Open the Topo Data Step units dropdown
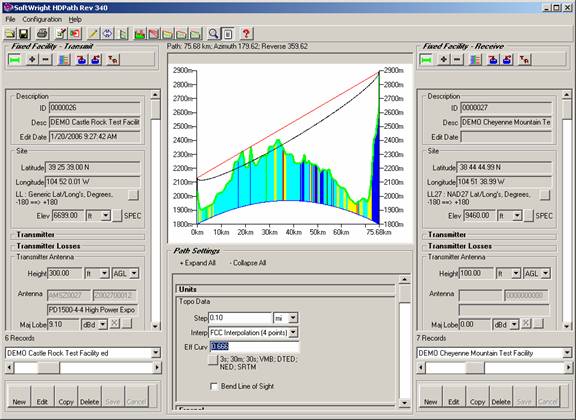 coord(293,318)
